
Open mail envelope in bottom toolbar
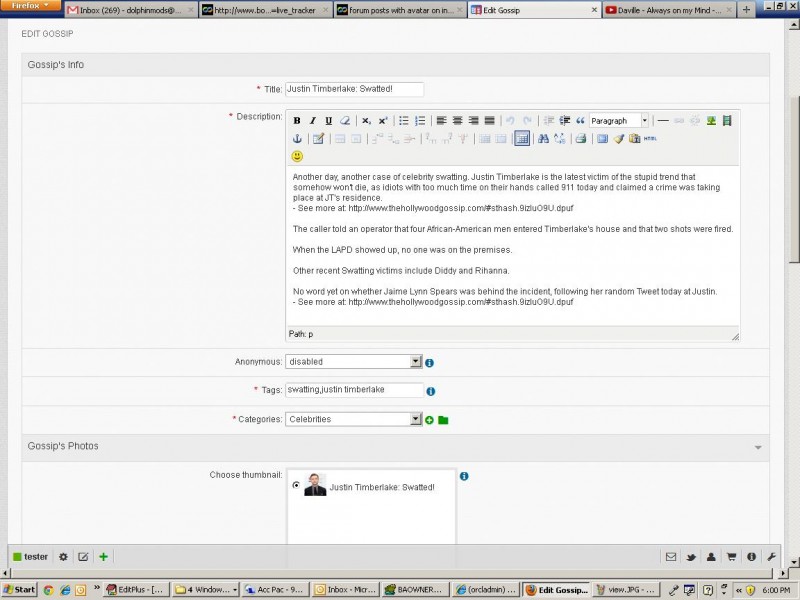pyautogui.click(x=671, y=557)
